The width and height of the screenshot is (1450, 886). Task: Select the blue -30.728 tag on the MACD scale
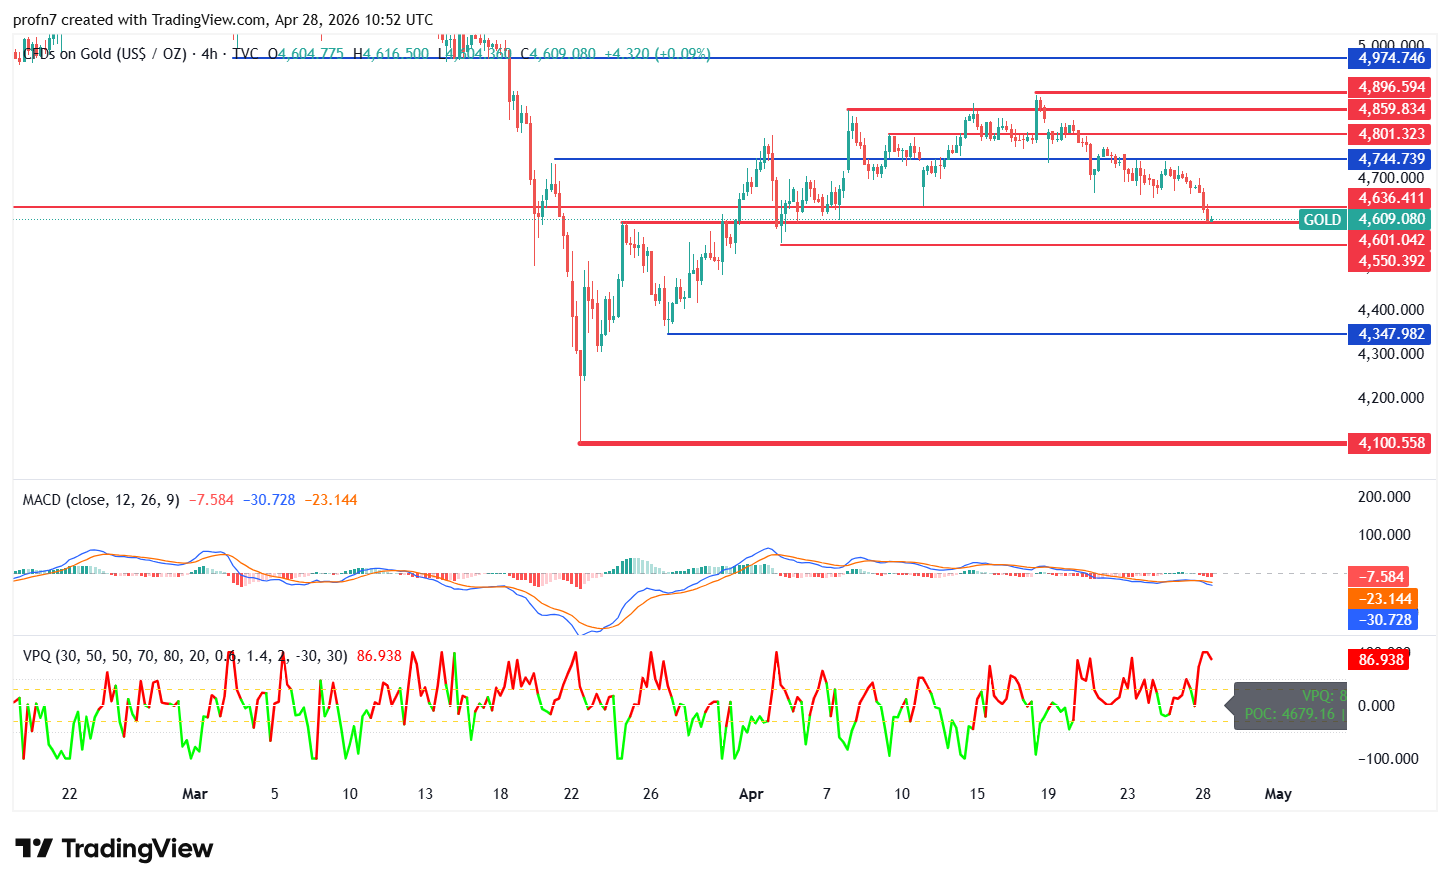pyautogui.click(x=1383, y=620)
